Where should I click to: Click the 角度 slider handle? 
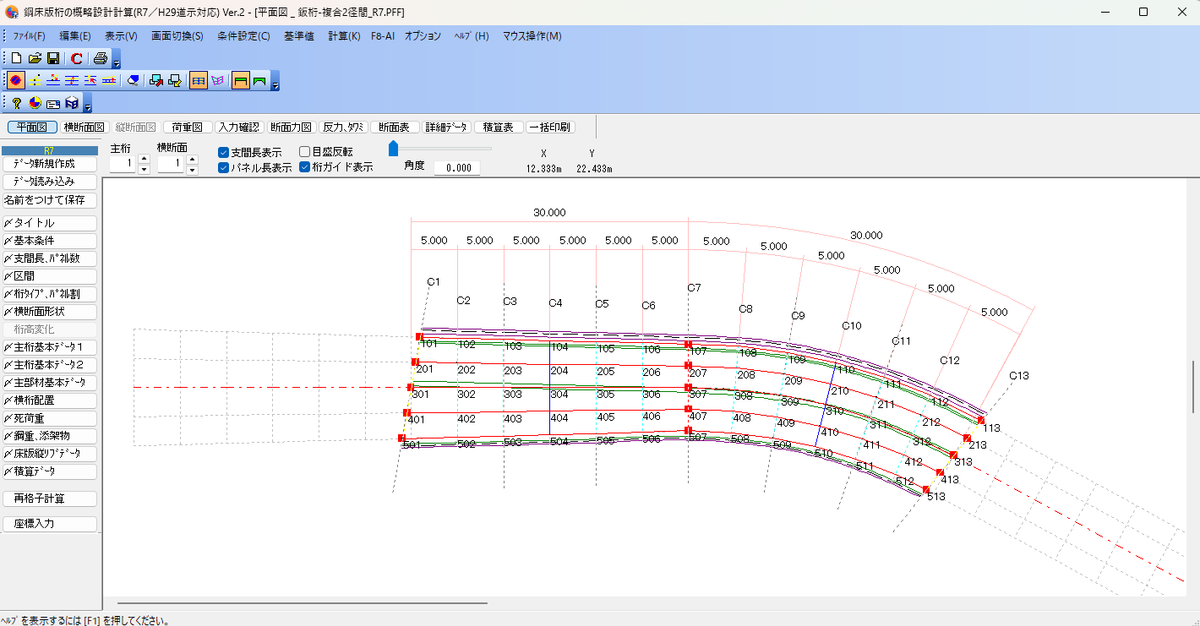point(393,149)
